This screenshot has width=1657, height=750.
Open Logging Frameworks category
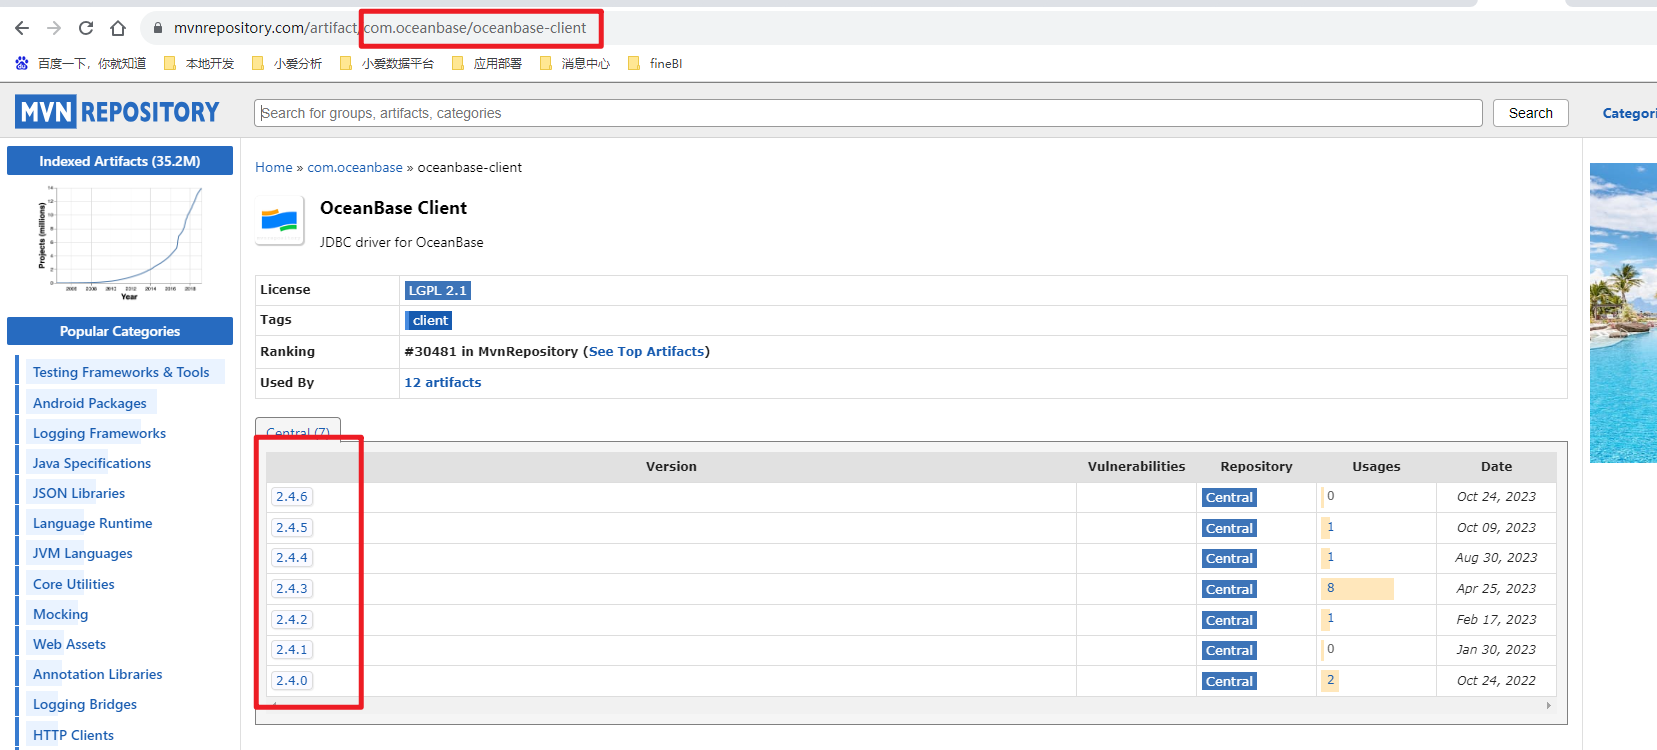pos(99,433)
